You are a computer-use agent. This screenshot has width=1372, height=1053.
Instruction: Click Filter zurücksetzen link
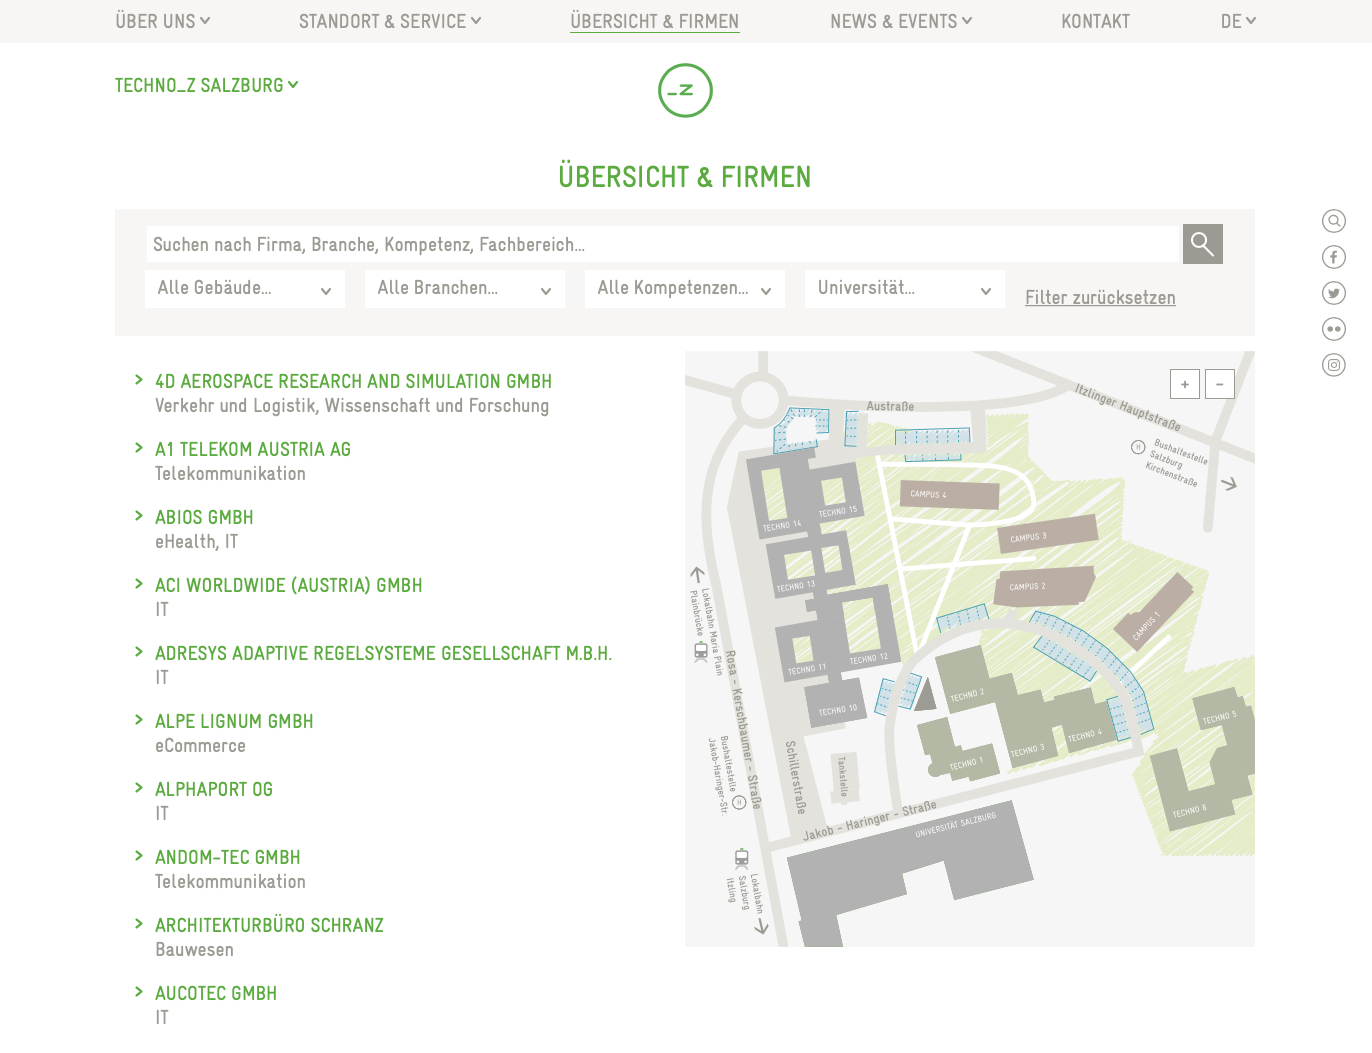pos(1100,298)
